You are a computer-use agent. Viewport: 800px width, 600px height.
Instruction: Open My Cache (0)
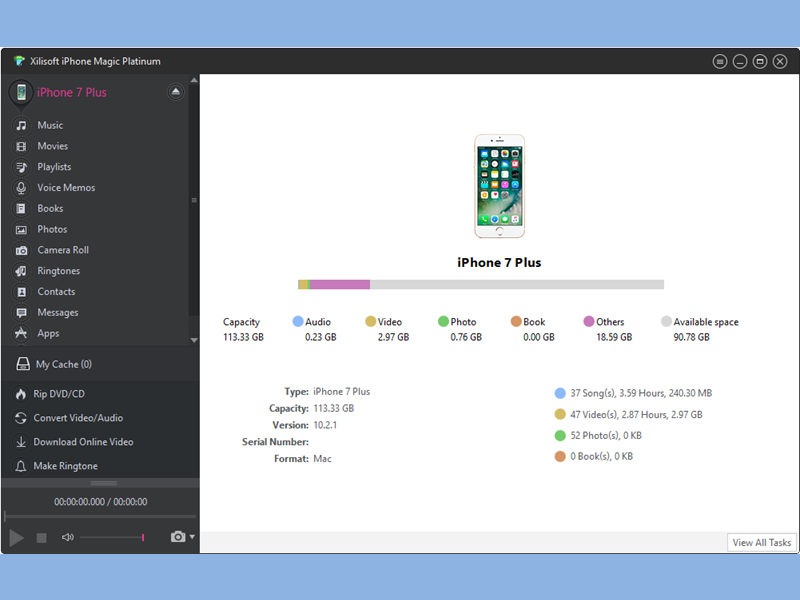64,364
